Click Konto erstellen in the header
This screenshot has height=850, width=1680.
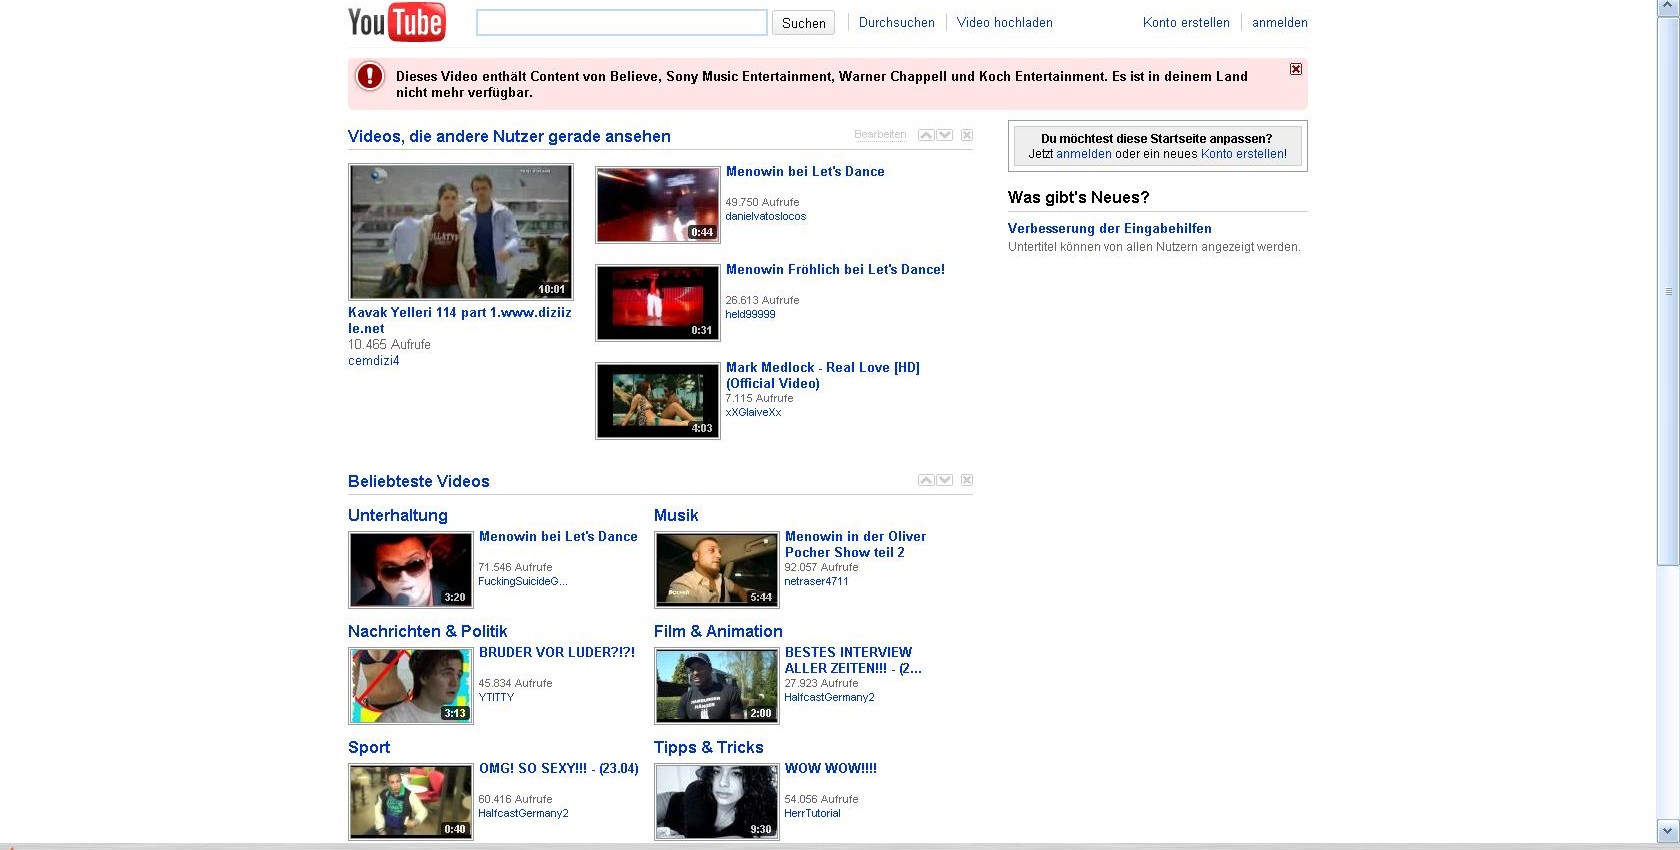[x=1186, y=23]
